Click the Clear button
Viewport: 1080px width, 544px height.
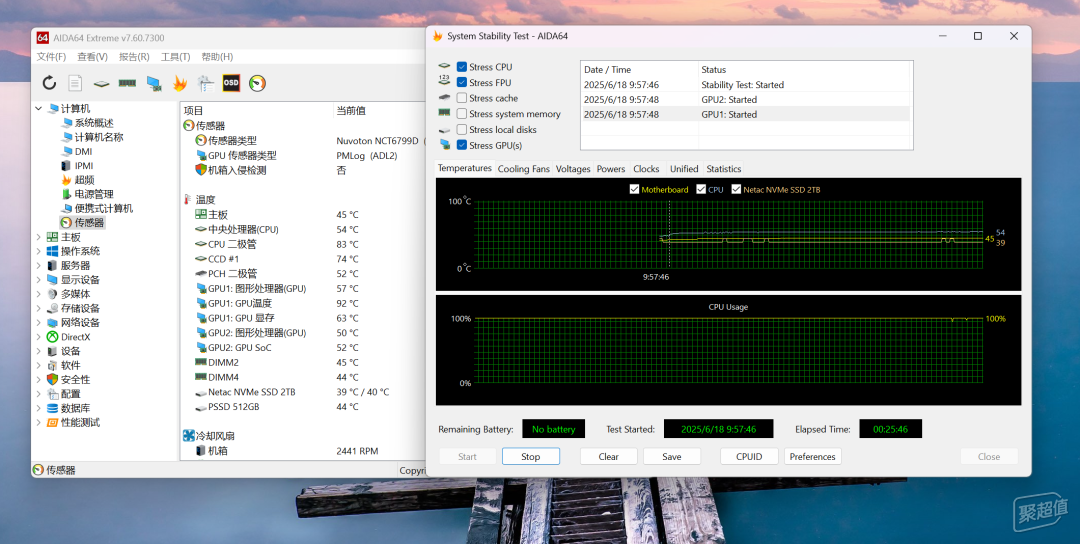click(608, 457)
